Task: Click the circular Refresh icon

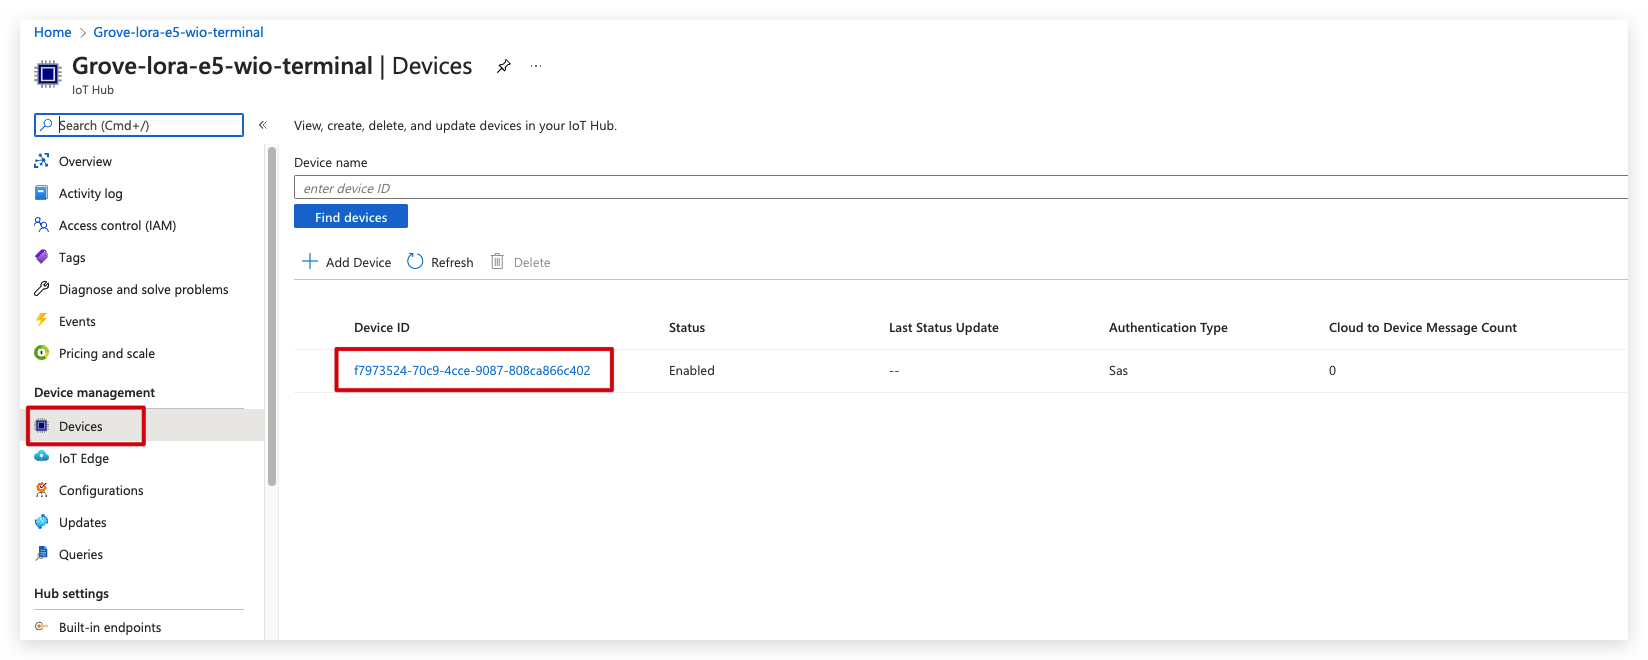Action: (415, 261)
